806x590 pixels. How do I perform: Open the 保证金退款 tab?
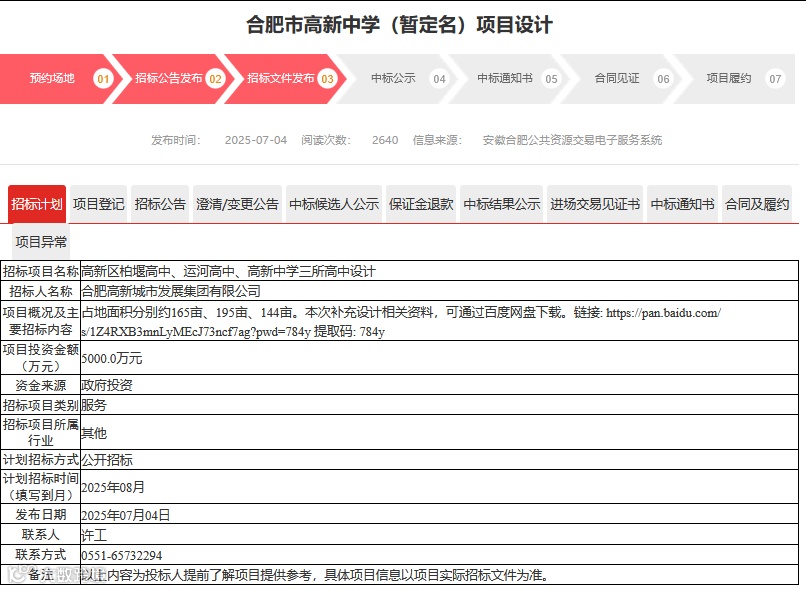pyautogui.click(x=421, y=204)
